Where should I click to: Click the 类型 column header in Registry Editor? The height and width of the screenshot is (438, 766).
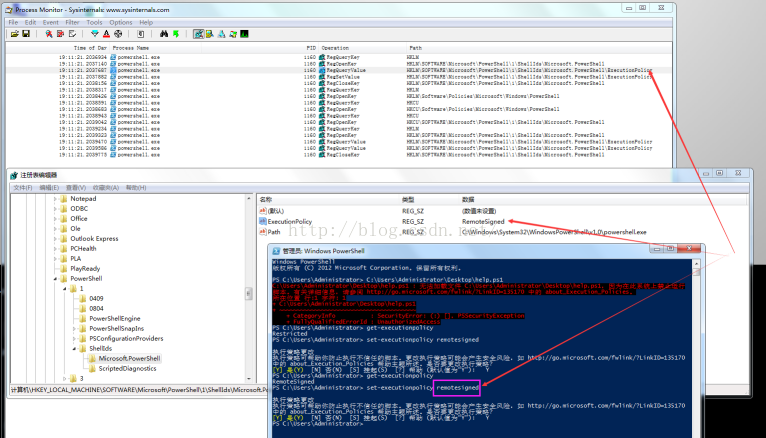pos(408,200)
